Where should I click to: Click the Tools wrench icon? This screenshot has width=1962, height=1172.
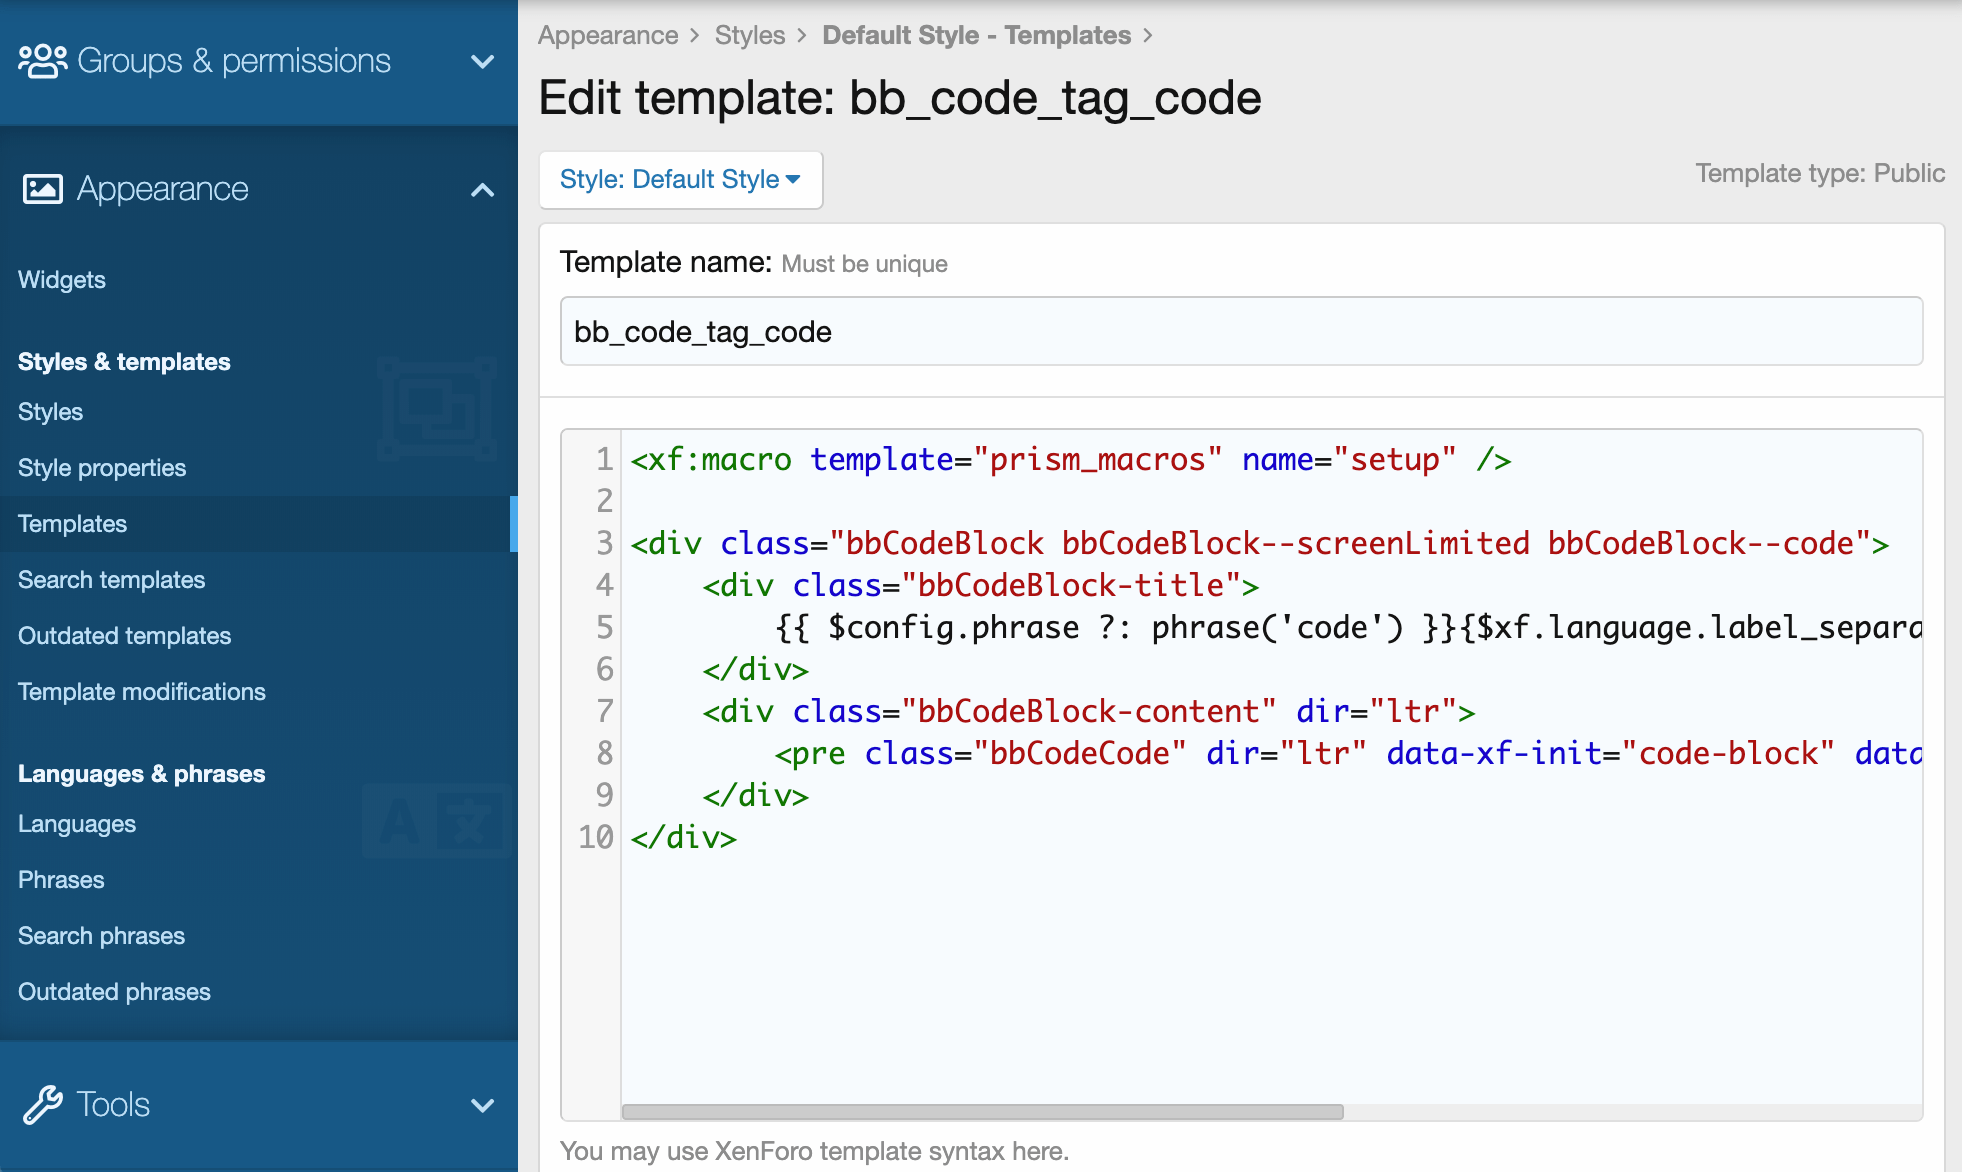point(42,1105)
